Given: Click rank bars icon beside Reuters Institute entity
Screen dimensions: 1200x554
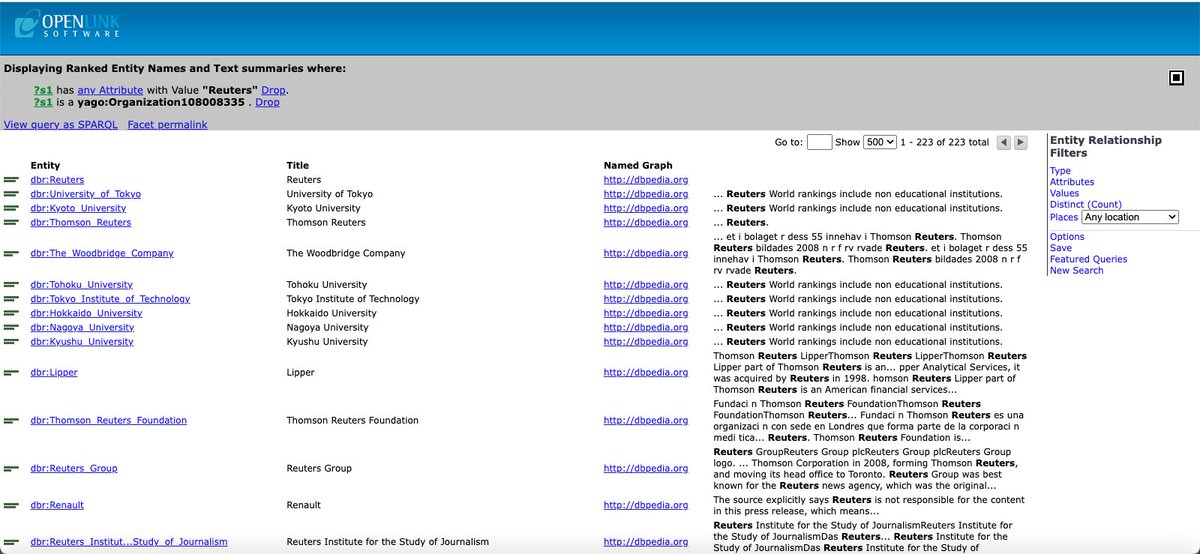Looking at the screenshot, I should tap(11, 542).
